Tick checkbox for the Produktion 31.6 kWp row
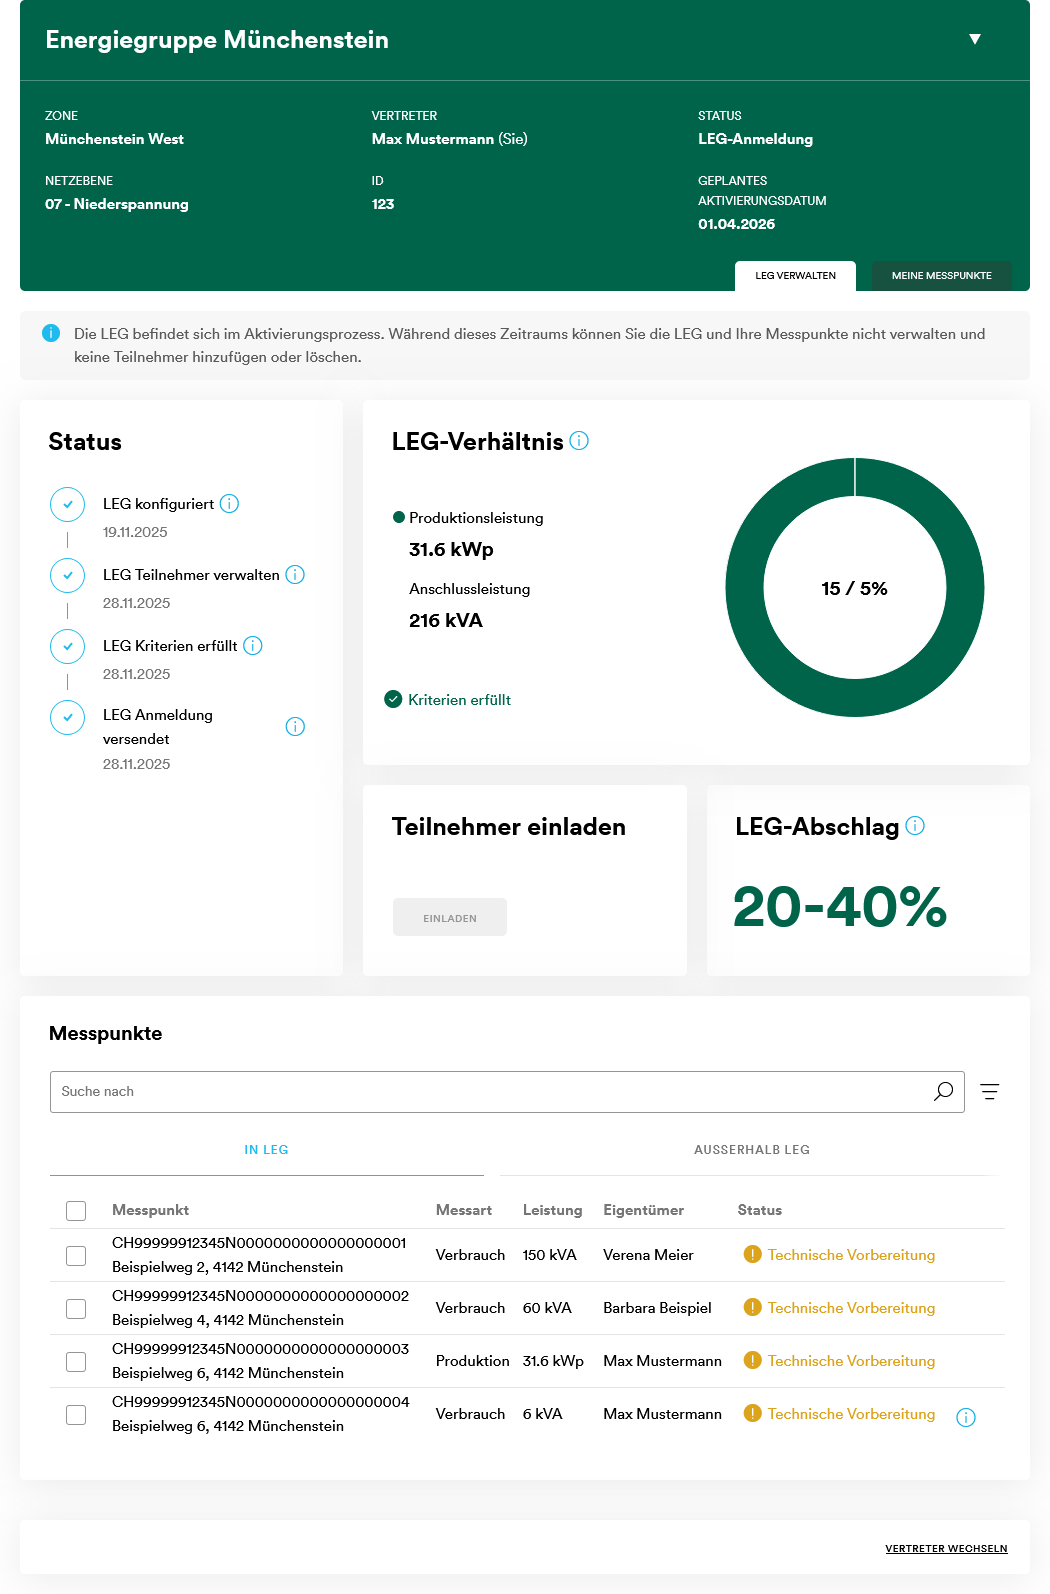 76,1362
